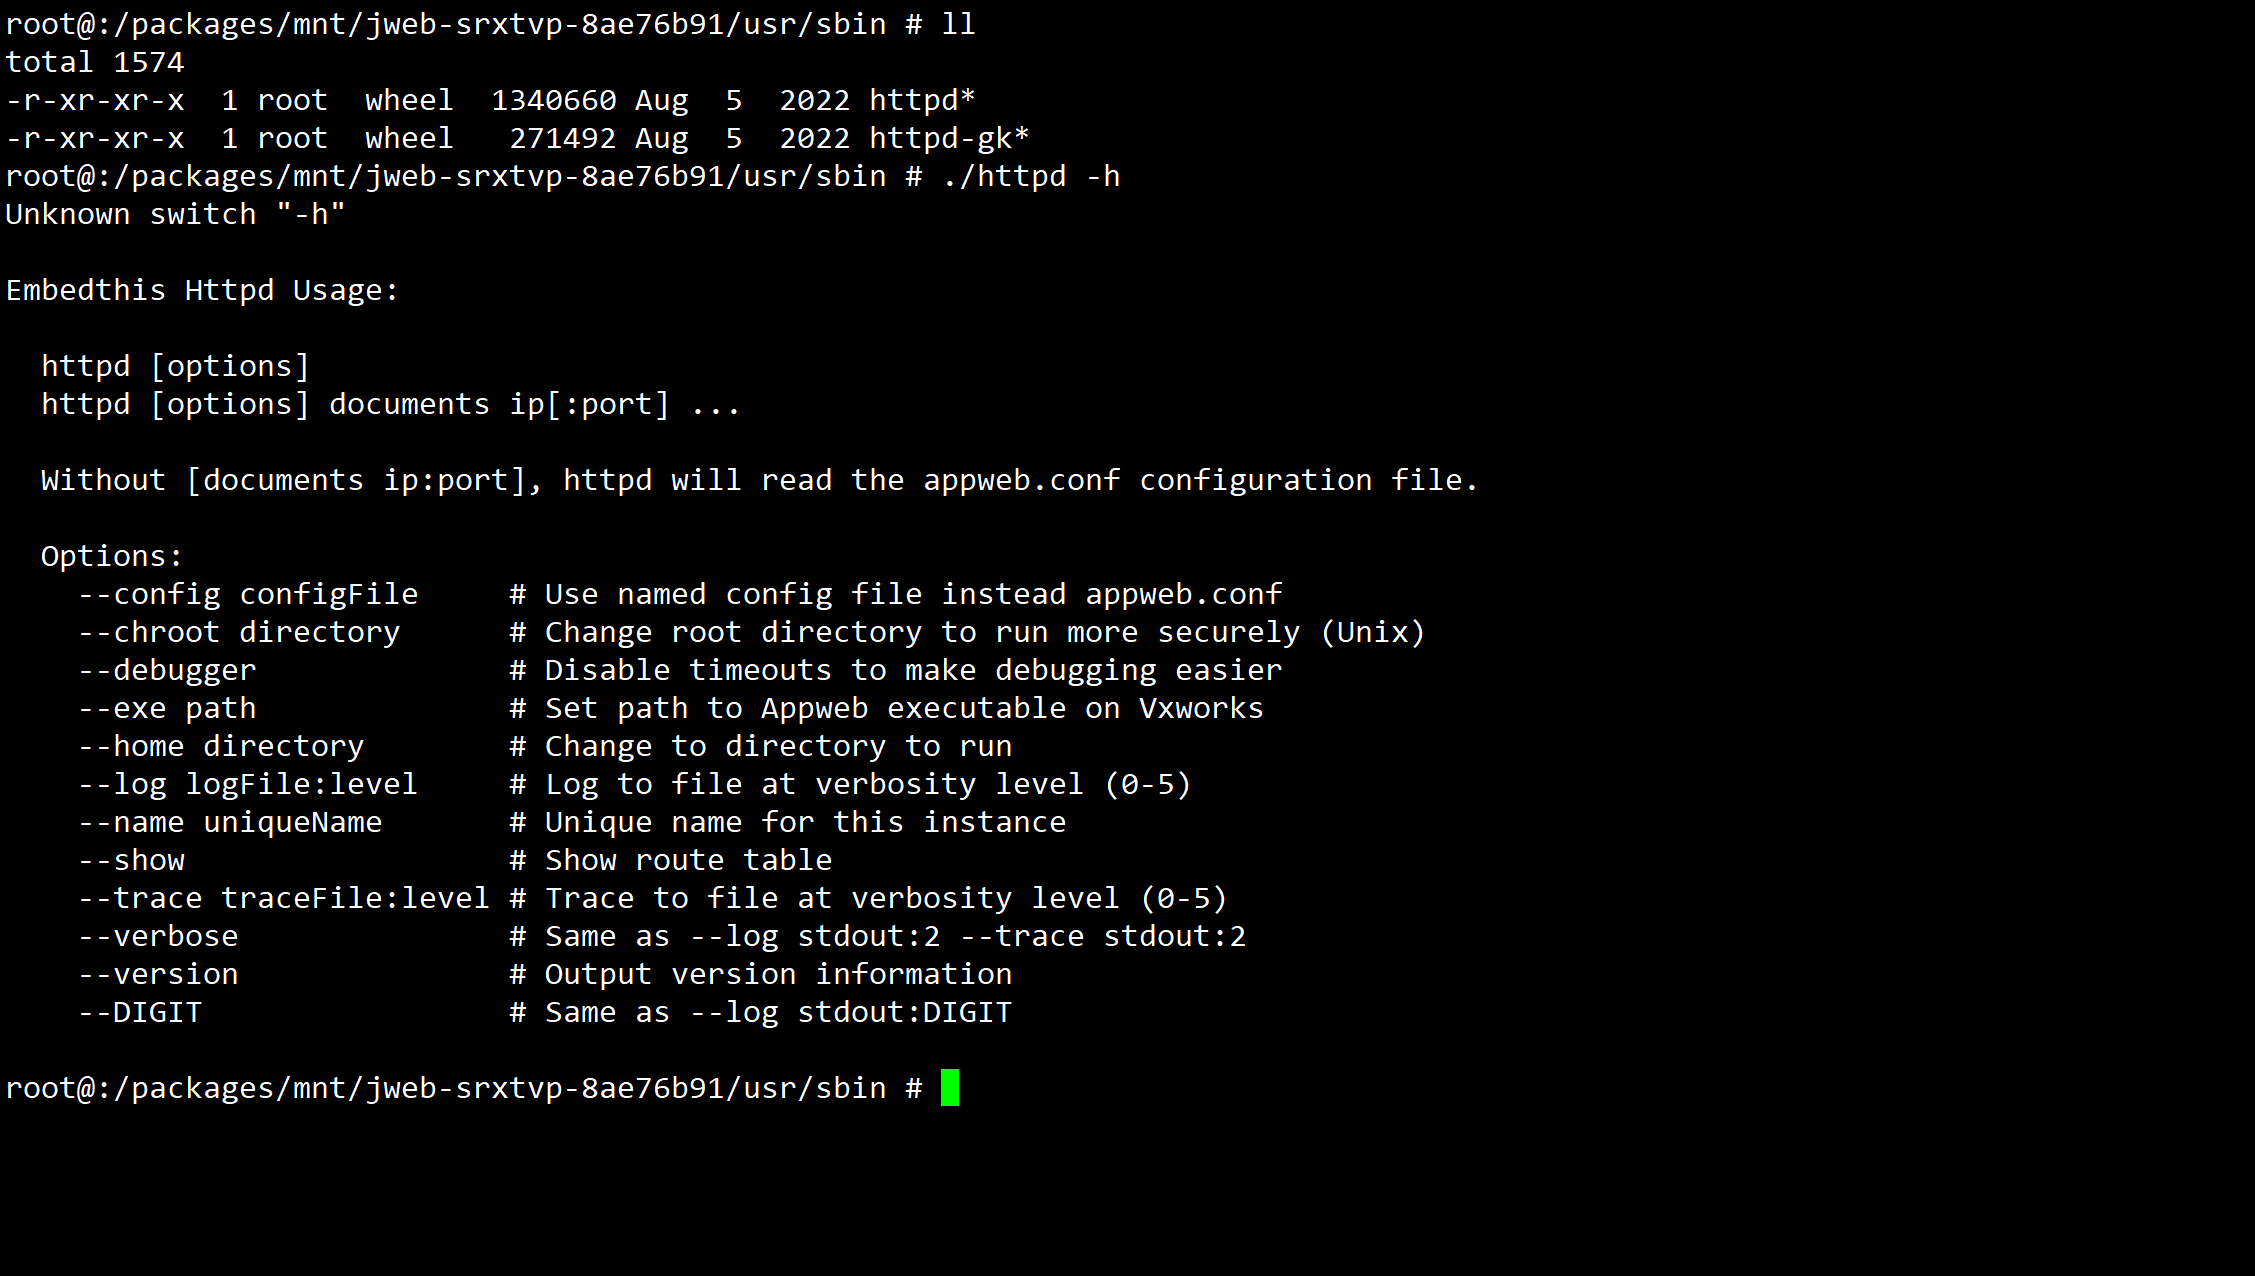Click the --log logFile:level option
Image resolution: width=2255 pixels, height=1276 pixels.
click(x=248, y=784)
